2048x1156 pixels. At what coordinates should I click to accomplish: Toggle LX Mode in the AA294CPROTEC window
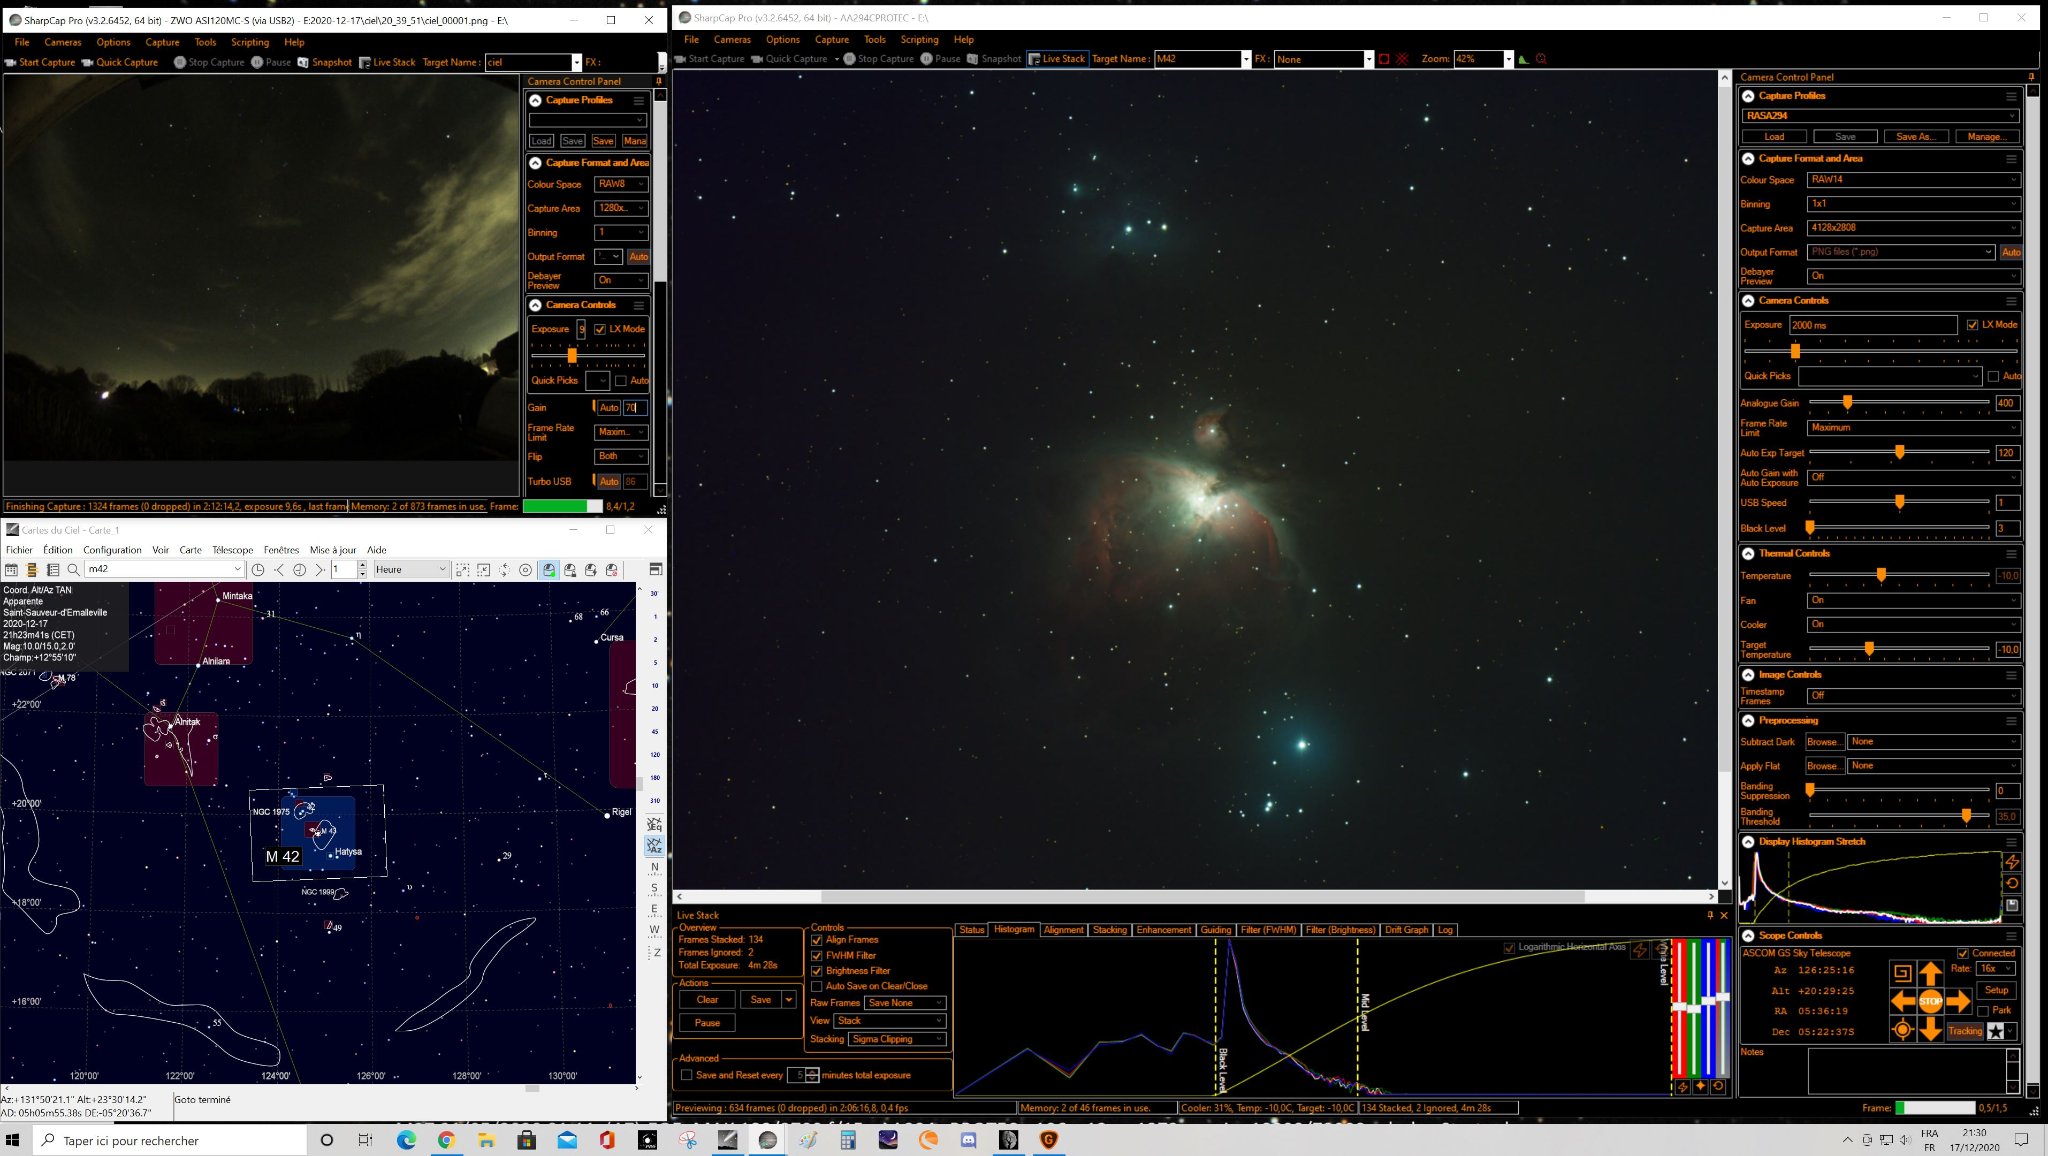click(1972, 325)
